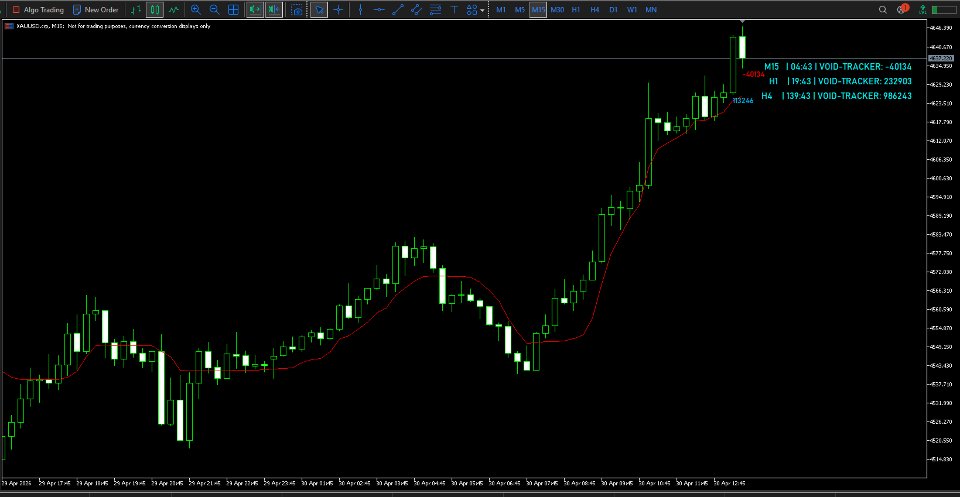This screenshot has height=497, width=960.
Task: Click the chart shift triangle marker above last candle
Action: (x=742, y=22)
